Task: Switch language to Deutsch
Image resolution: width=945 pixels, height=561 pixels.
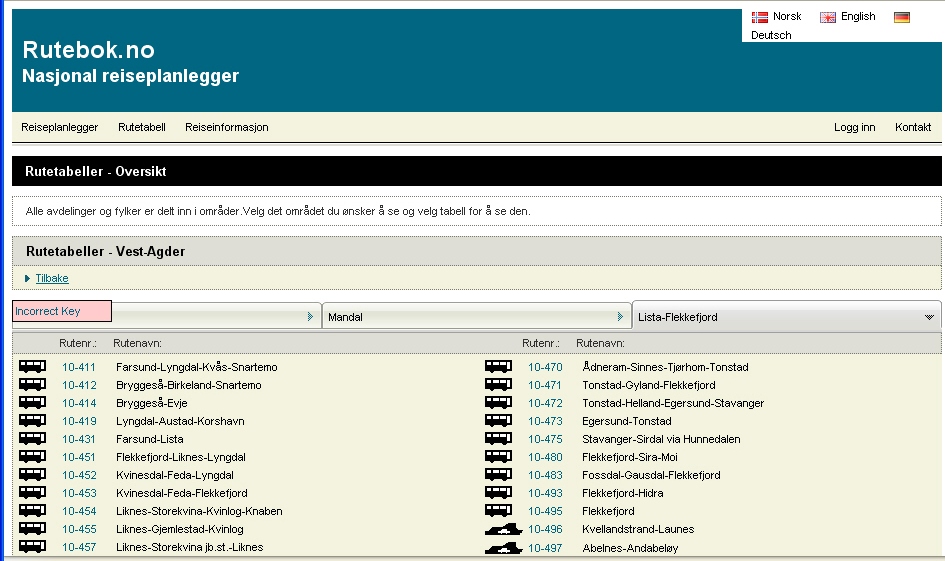Action: click(x=771, y=35)
